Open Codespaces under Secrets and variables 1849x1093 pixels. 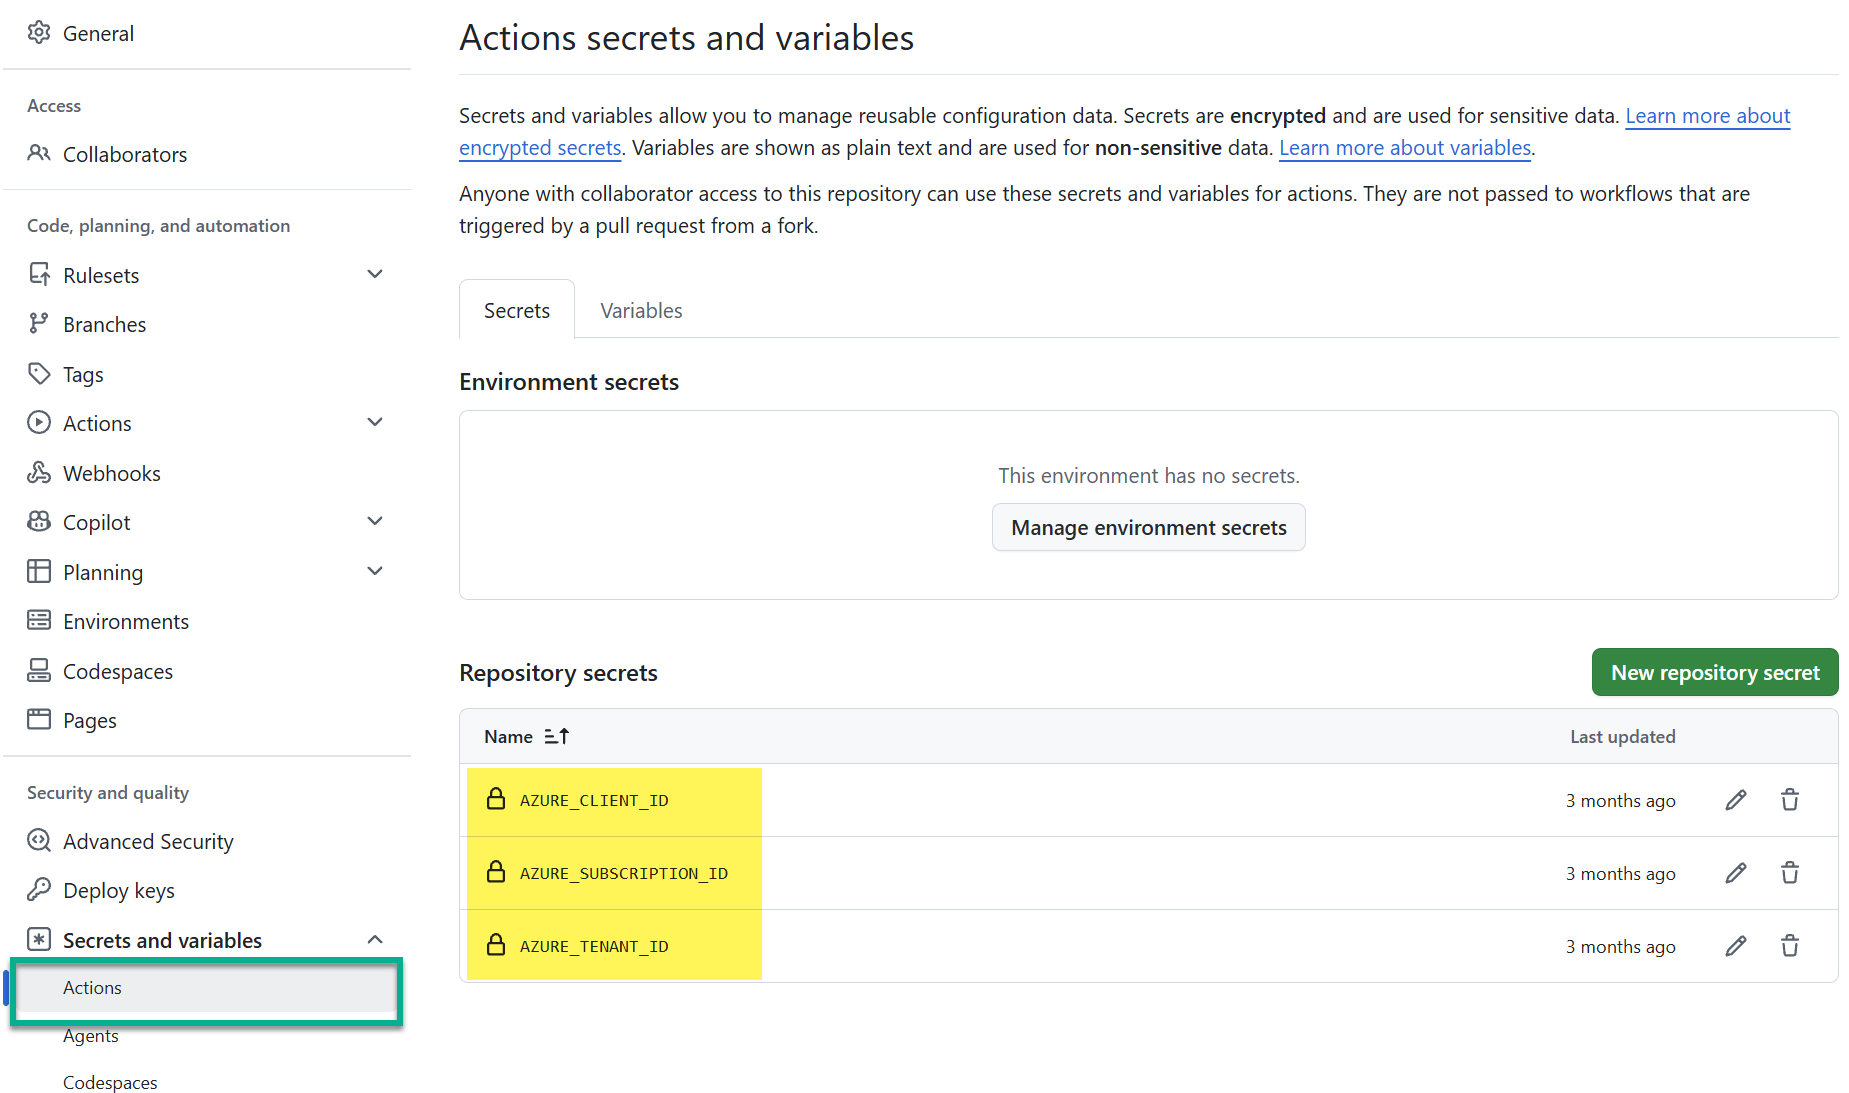click(110, 1083)
